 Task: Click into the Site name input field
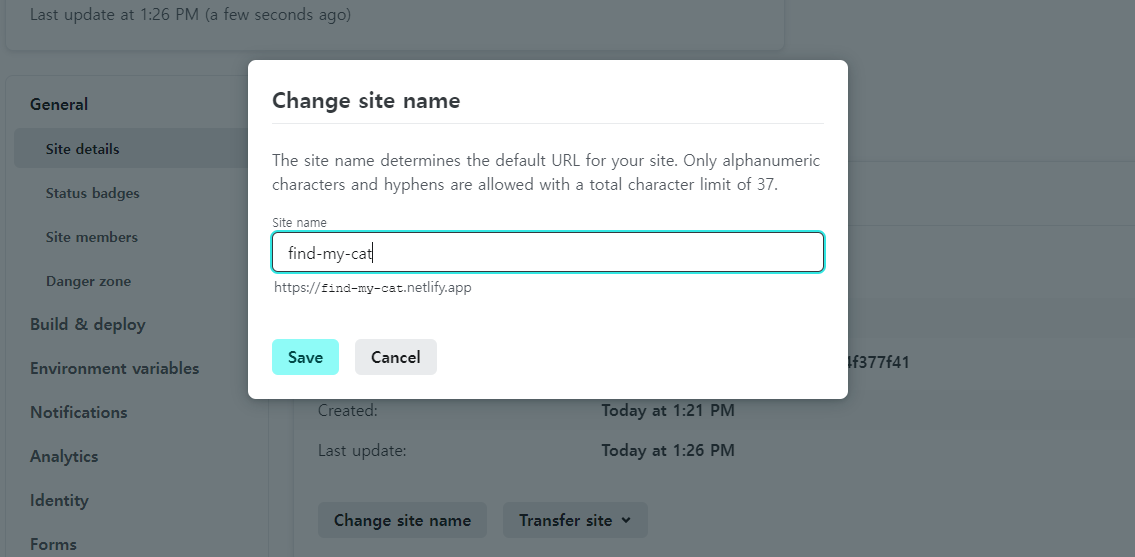pos(548,252)
